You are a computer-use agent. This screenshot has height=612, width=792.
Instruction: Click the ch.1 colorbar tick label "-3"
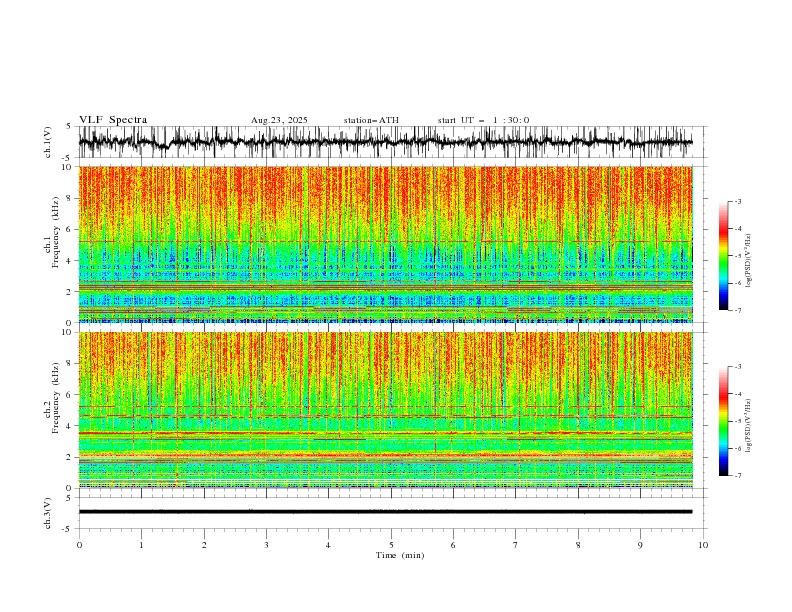coord(737,201)
